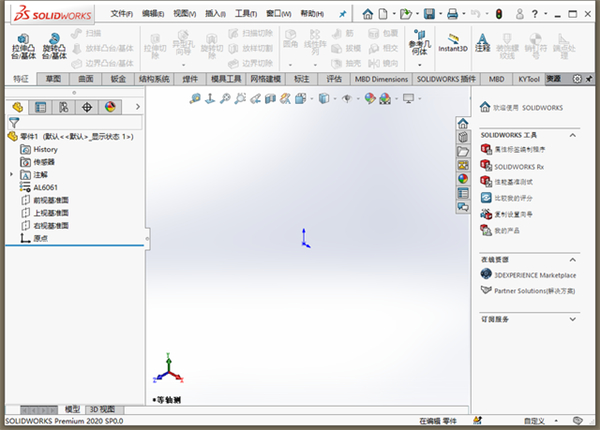Click the Save icon in the top toolbar
The width and height of the screenshot is (600, 430).
[429, 14]
